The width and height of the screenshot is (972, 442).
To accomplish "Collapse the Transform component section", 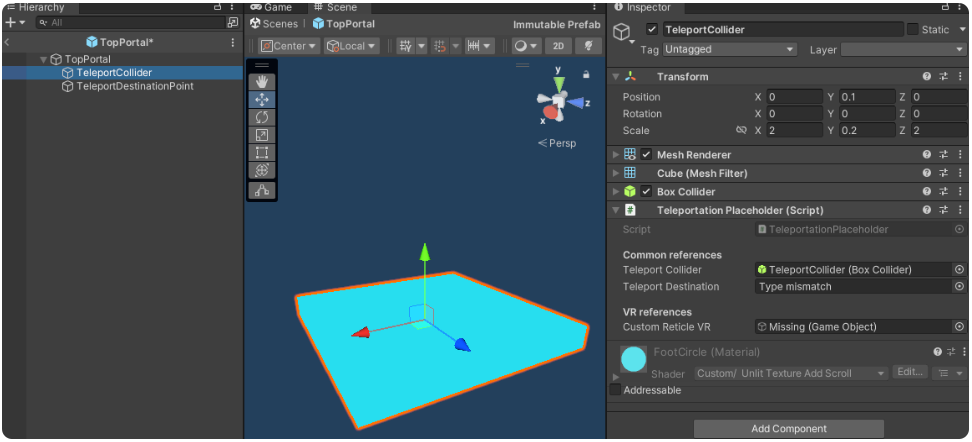I will tap(615, 77).
